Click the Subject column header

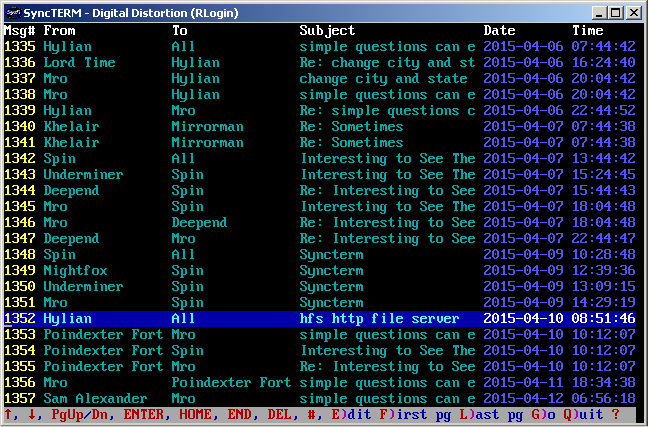pos(327,31)
